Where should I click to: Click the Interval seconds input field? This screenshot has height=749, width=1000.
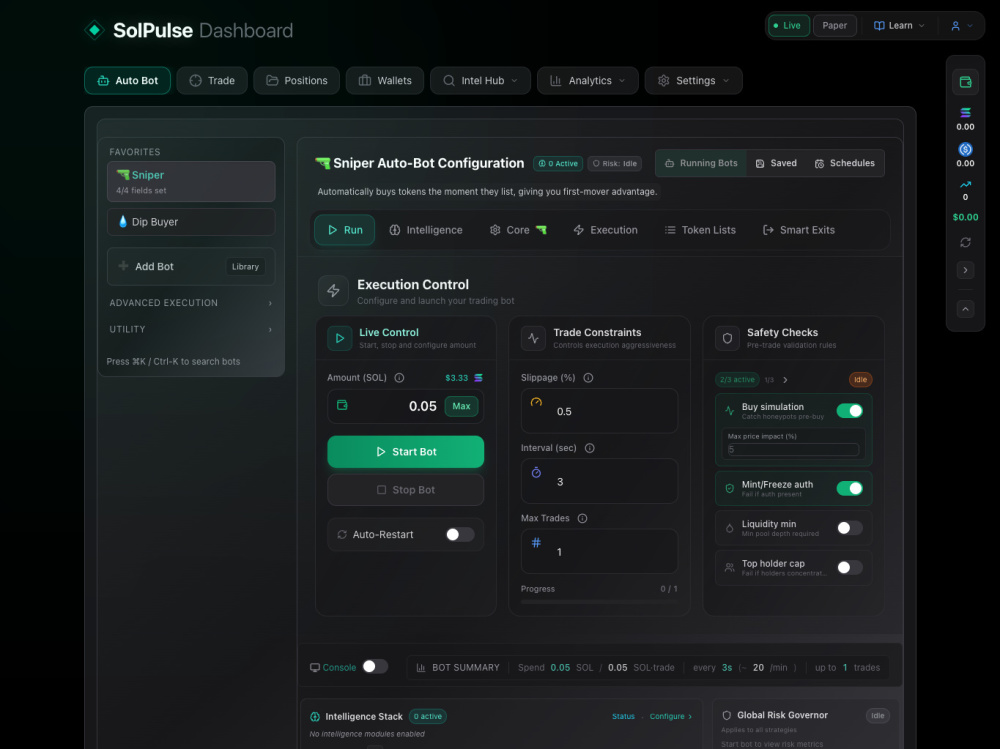click(599, 482)
